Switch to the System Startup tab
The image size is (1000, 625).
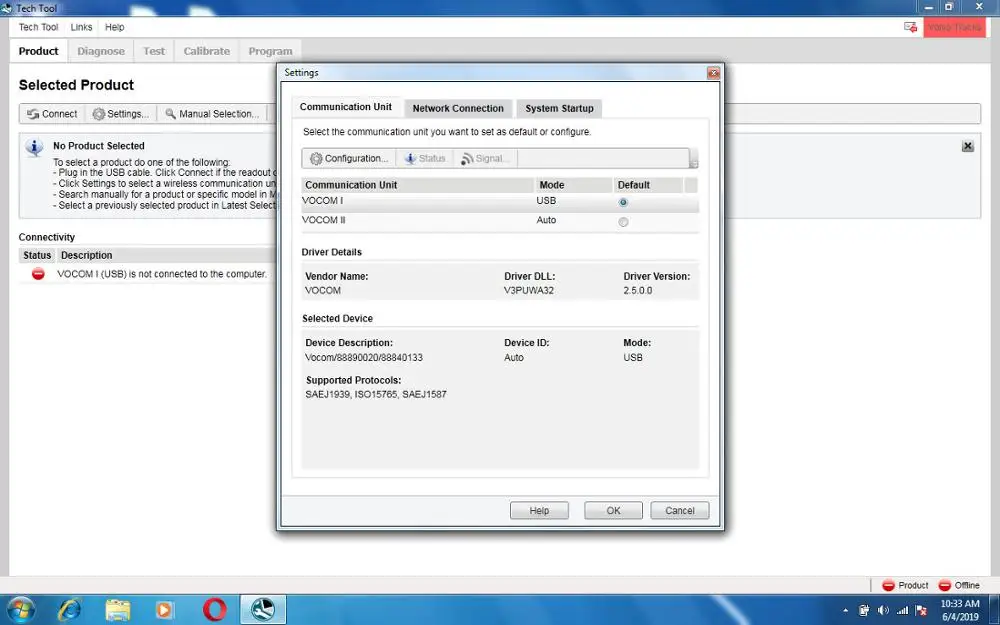(x=559, y=108)
